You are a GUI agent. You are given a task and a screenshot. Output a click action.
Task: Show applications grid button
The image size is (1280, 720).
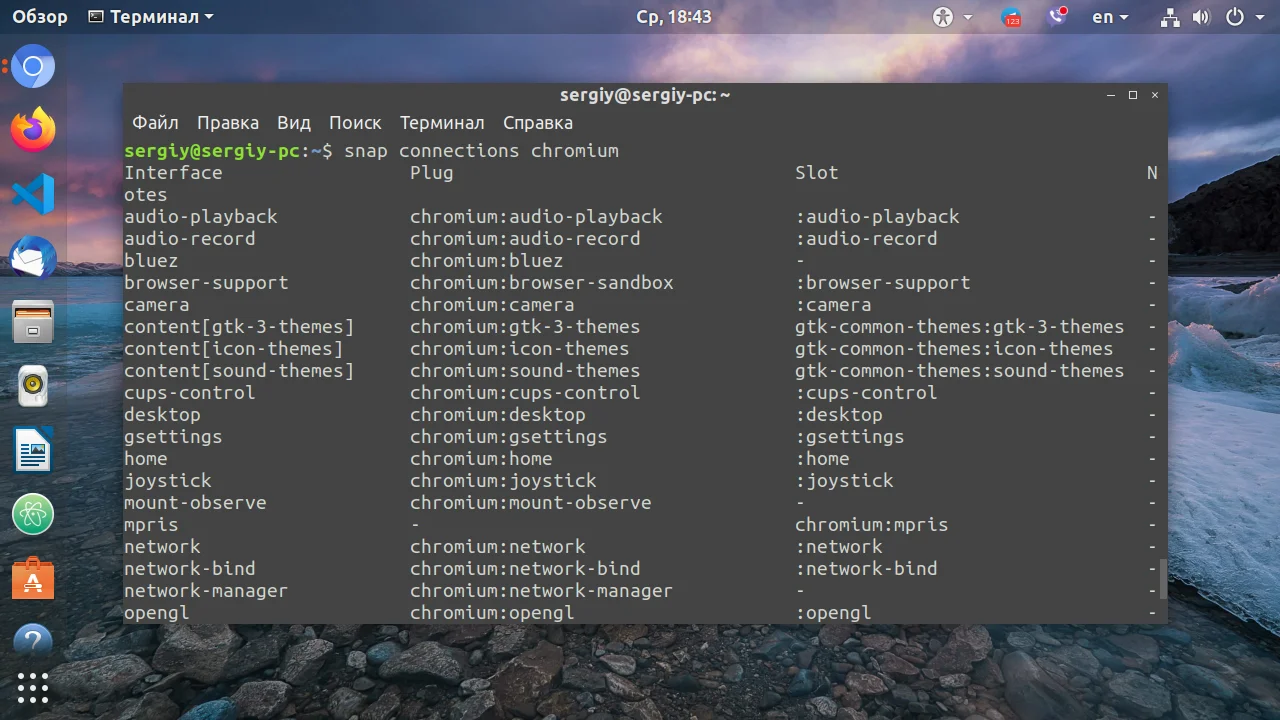[33, 688]
